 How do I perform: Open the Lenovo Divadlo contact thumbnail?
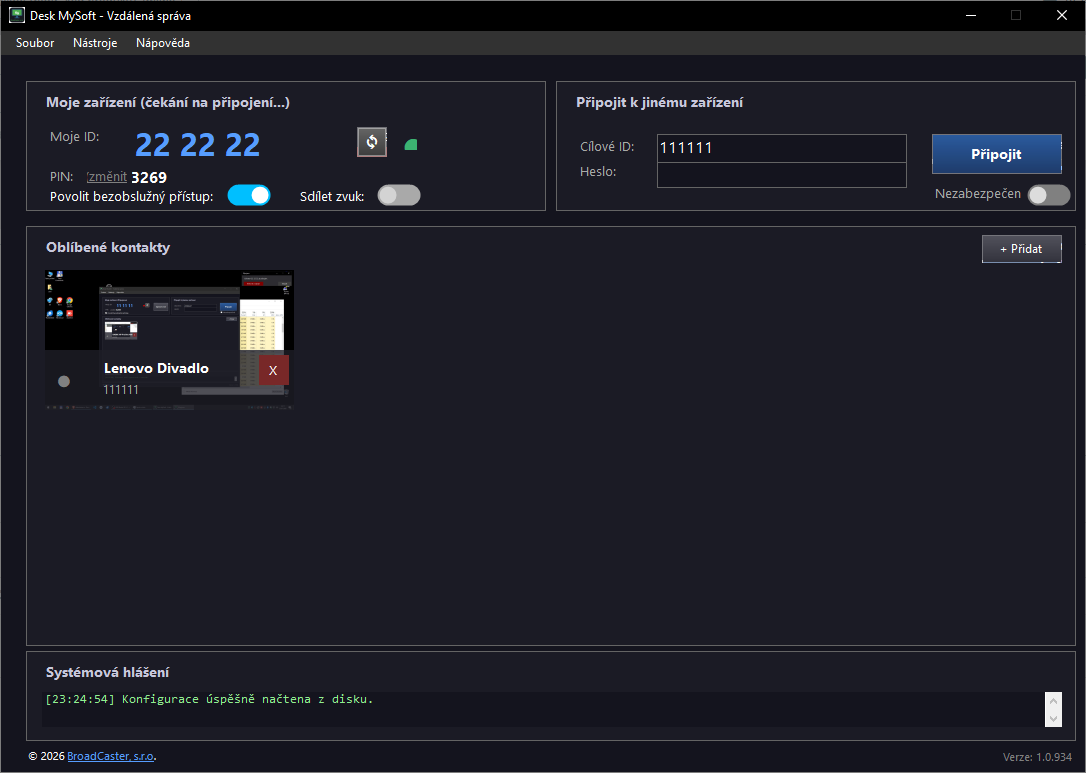169,339
